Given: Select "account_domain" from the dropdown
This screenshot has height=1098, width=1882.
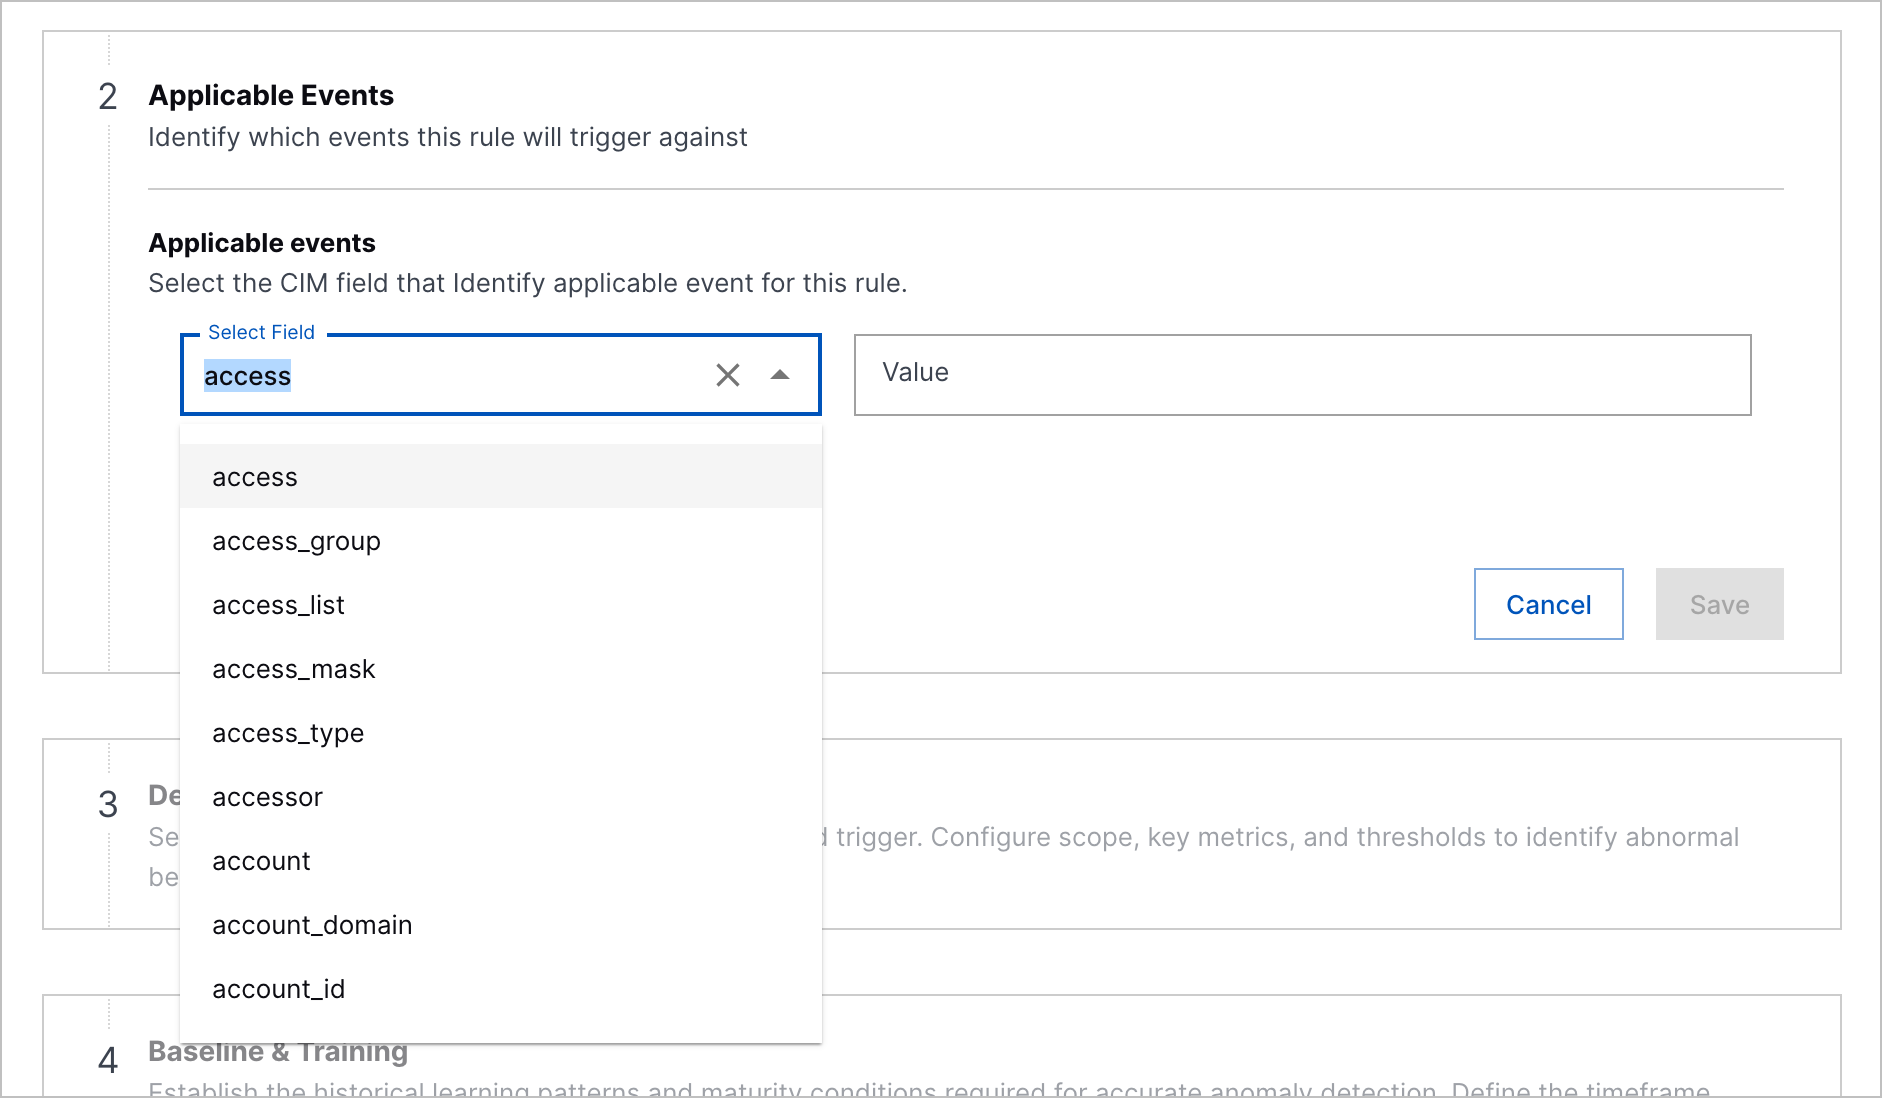Looking at the screenshot, I should (x=312, y=925).
